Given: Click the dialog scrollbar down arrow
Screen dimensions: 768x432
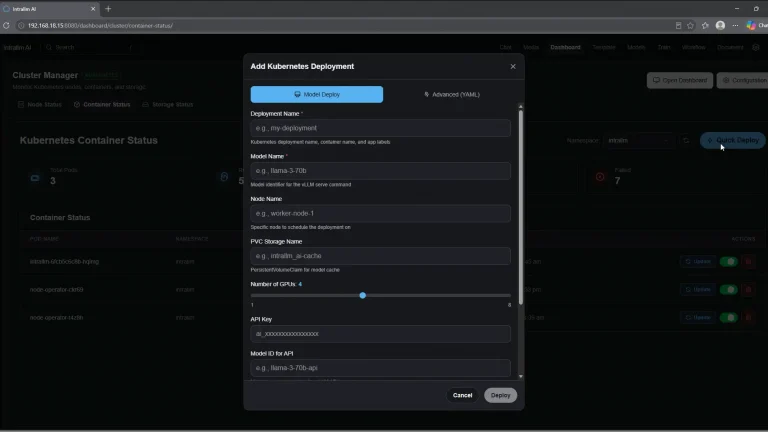Looking at the screenshot, I should click(521, 377).
